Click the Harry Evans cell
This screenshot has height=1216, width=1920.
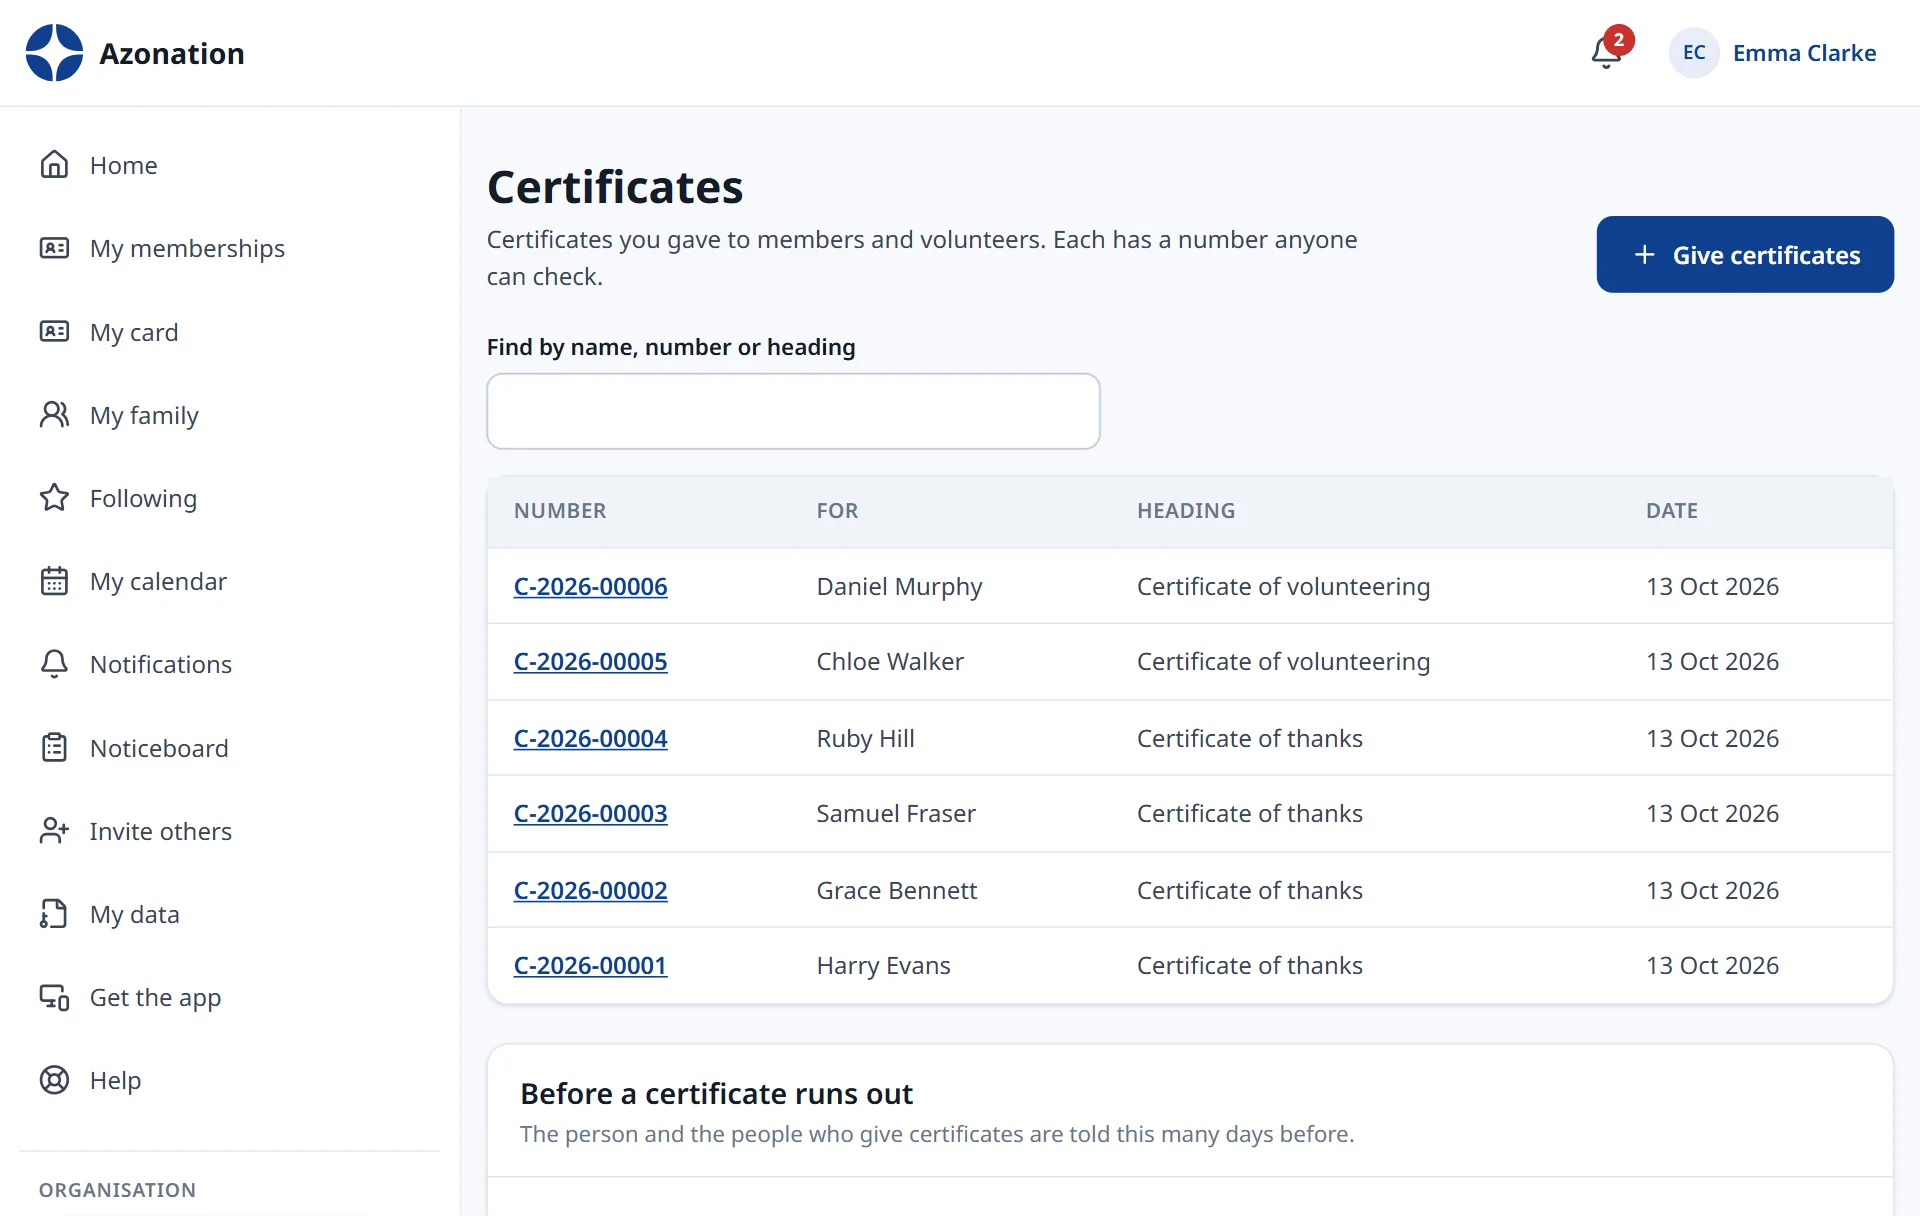click(883, 966)
